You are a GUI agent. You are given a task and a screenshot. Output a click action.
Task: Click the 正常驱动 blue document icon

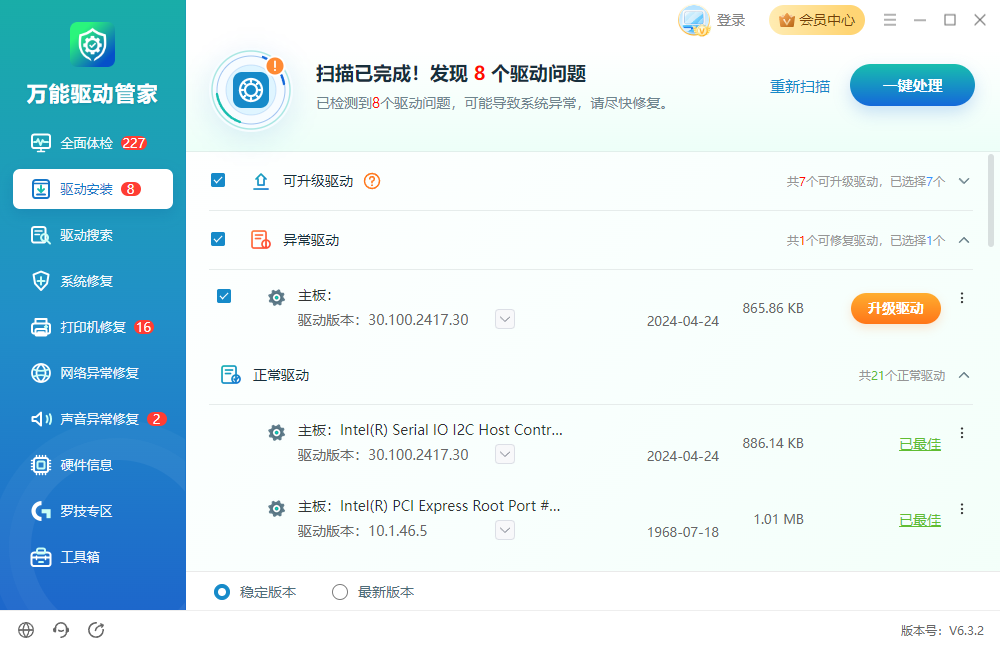pos(230,375)
